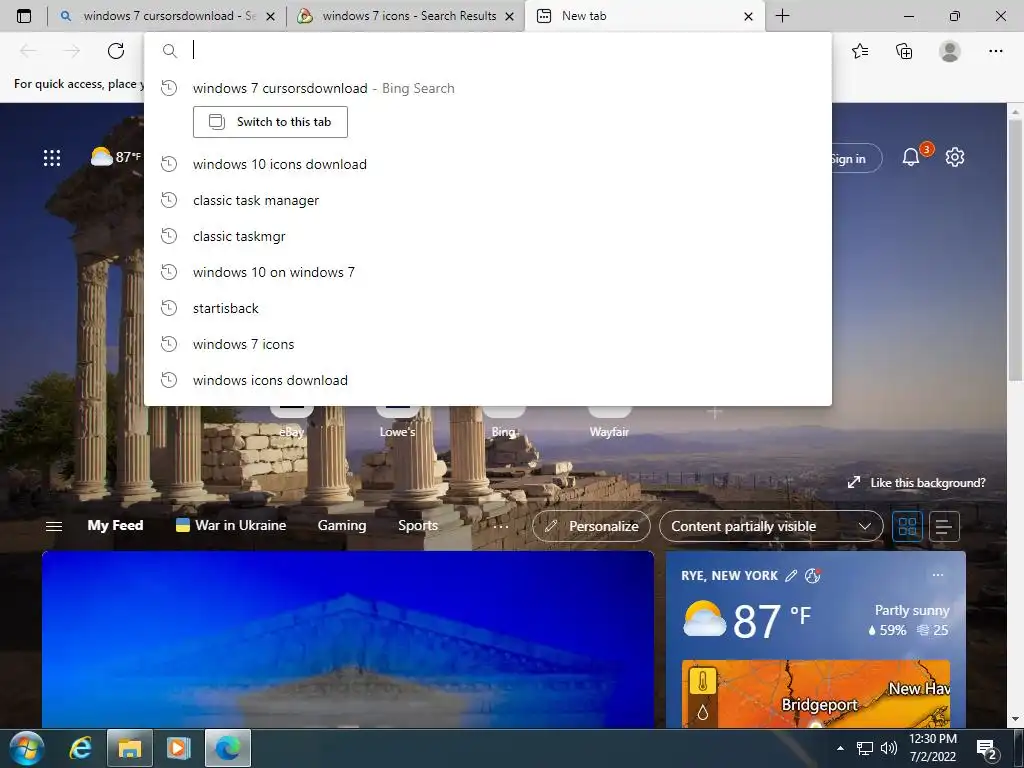Open File Explorer from taskbar
The height and width of the screenshot is (768, 1024).
click(x=129, y=748)
